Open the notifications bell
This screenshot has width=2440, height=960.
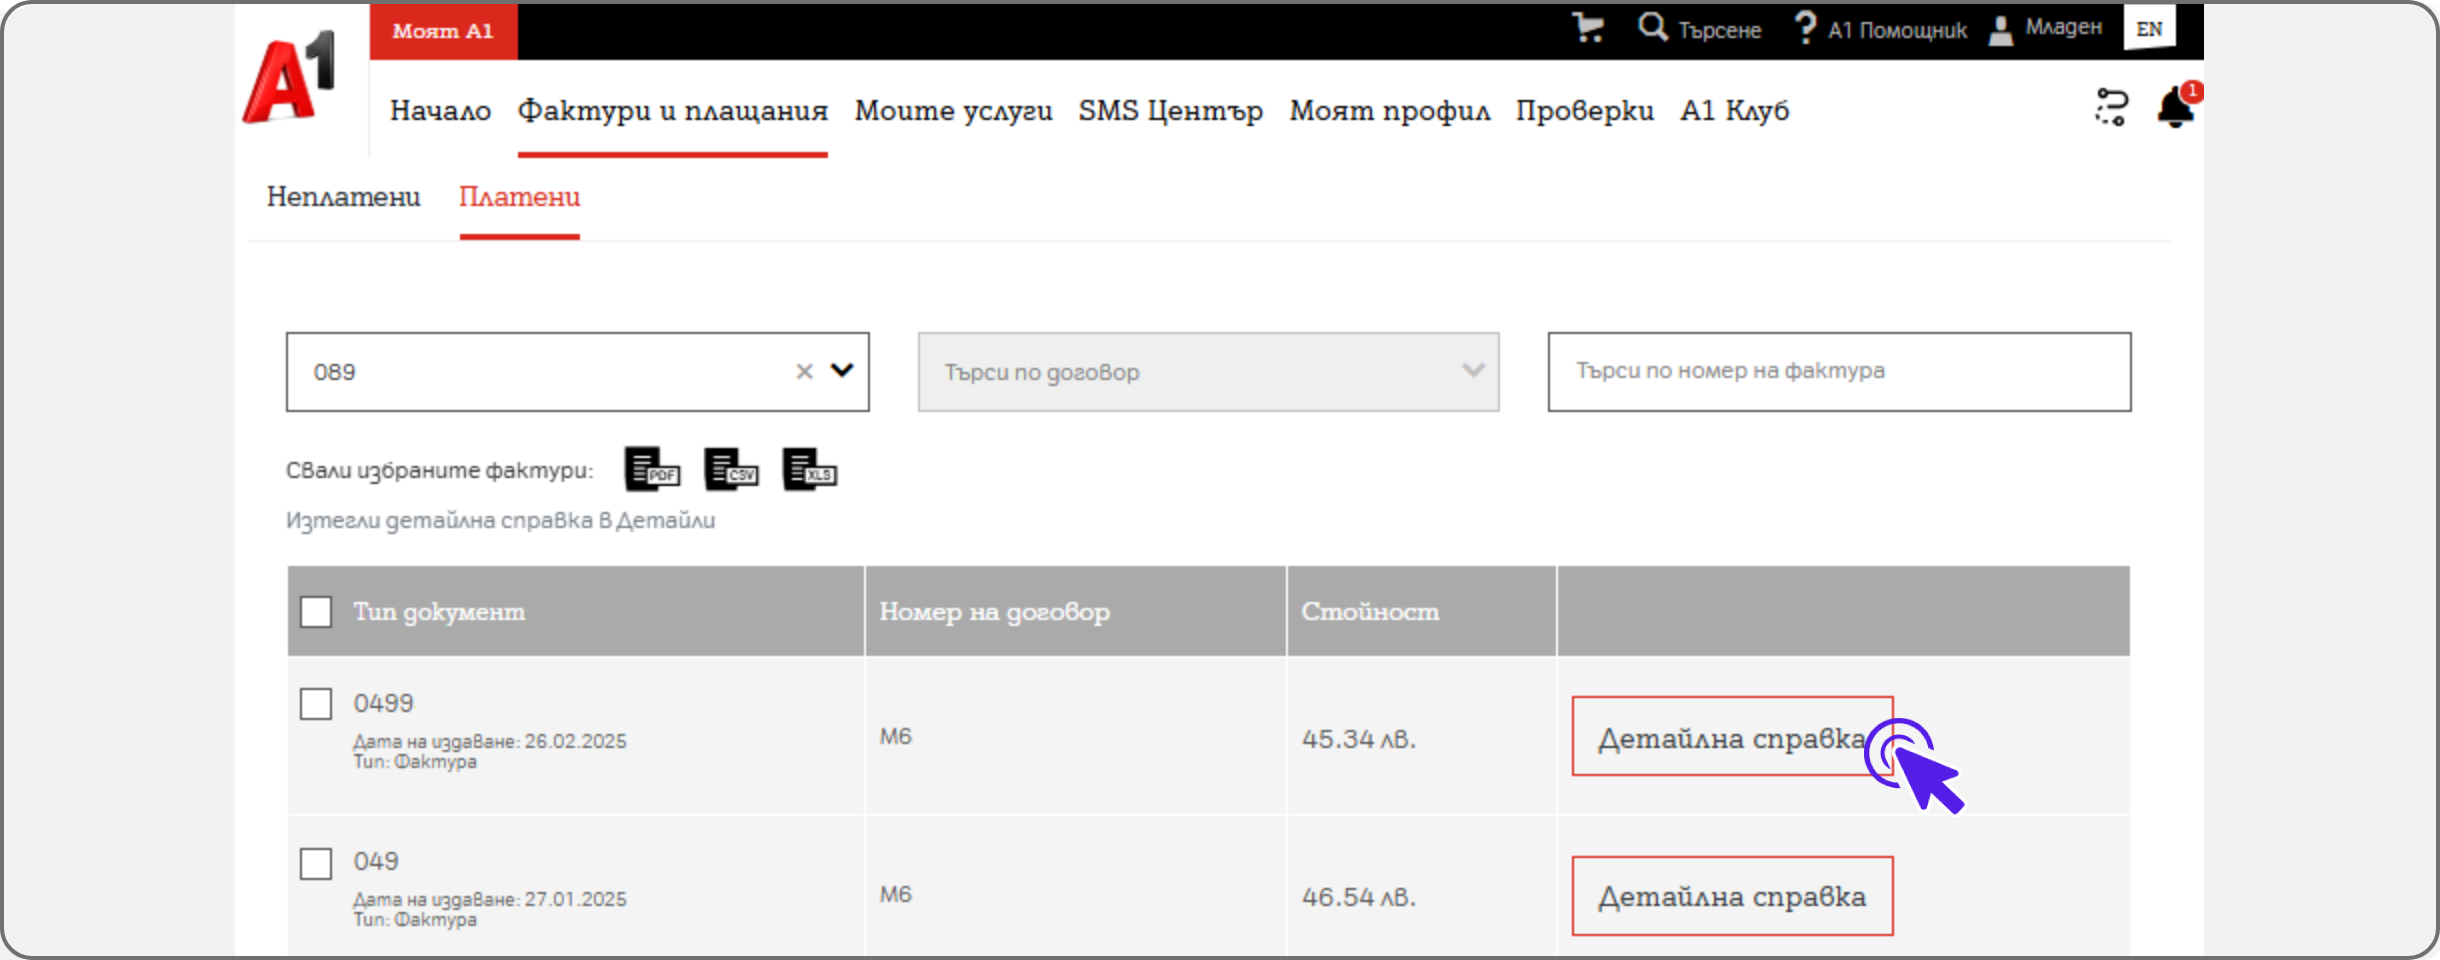pyautogui.click(x=2176, y=107)
